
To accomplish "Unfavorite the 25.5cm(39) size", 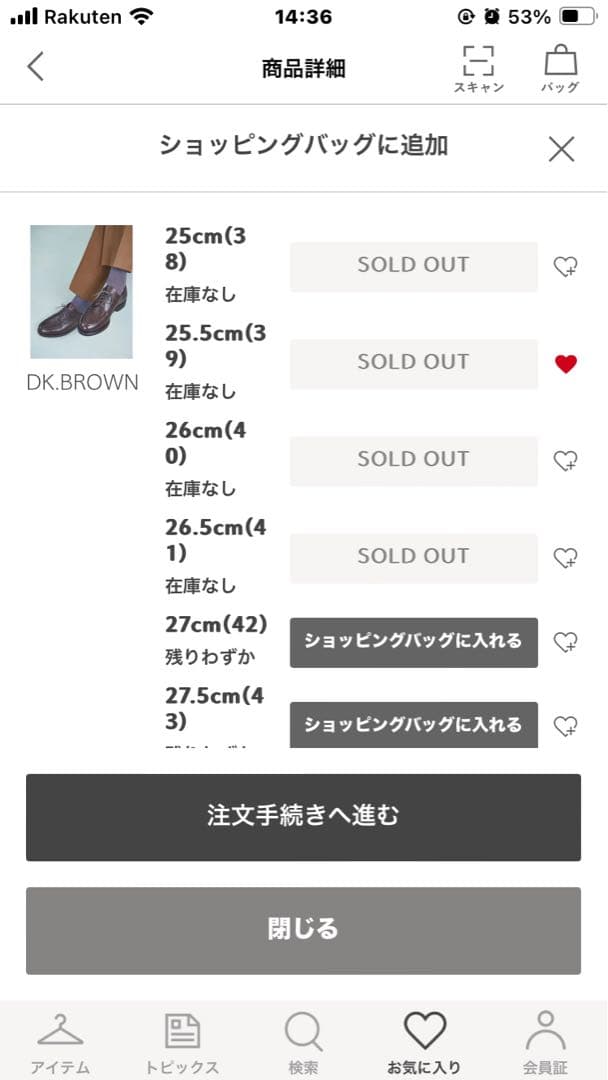I will click(x=566, y=364).
